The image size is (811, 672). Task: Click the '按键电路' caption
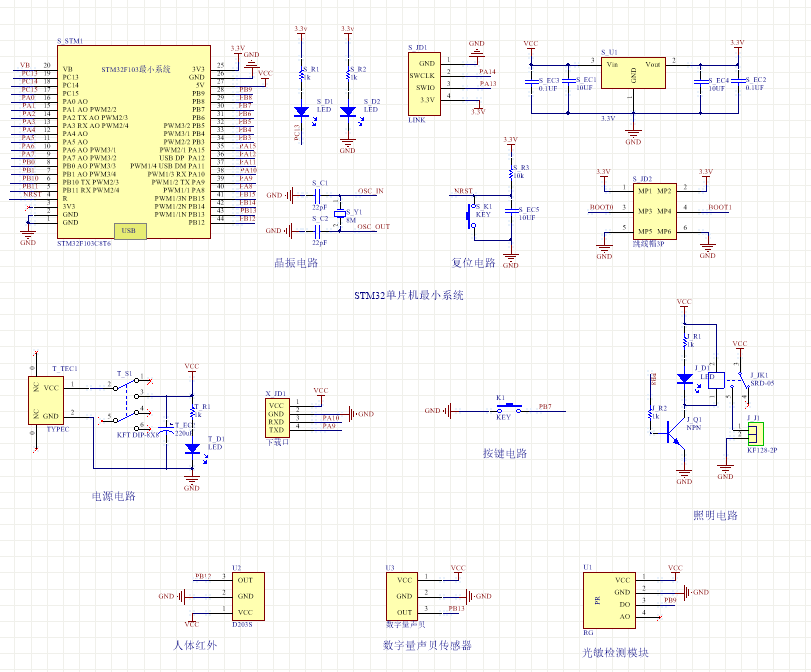pyautogui.click(x=504, y=454)
